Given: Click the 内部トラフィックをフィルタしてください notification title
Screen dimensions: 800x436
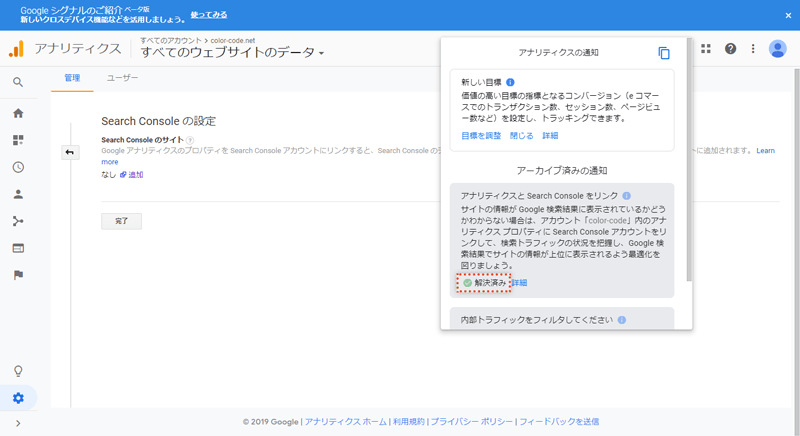Looking at the screenshot, I should click(x=537, y=320).
